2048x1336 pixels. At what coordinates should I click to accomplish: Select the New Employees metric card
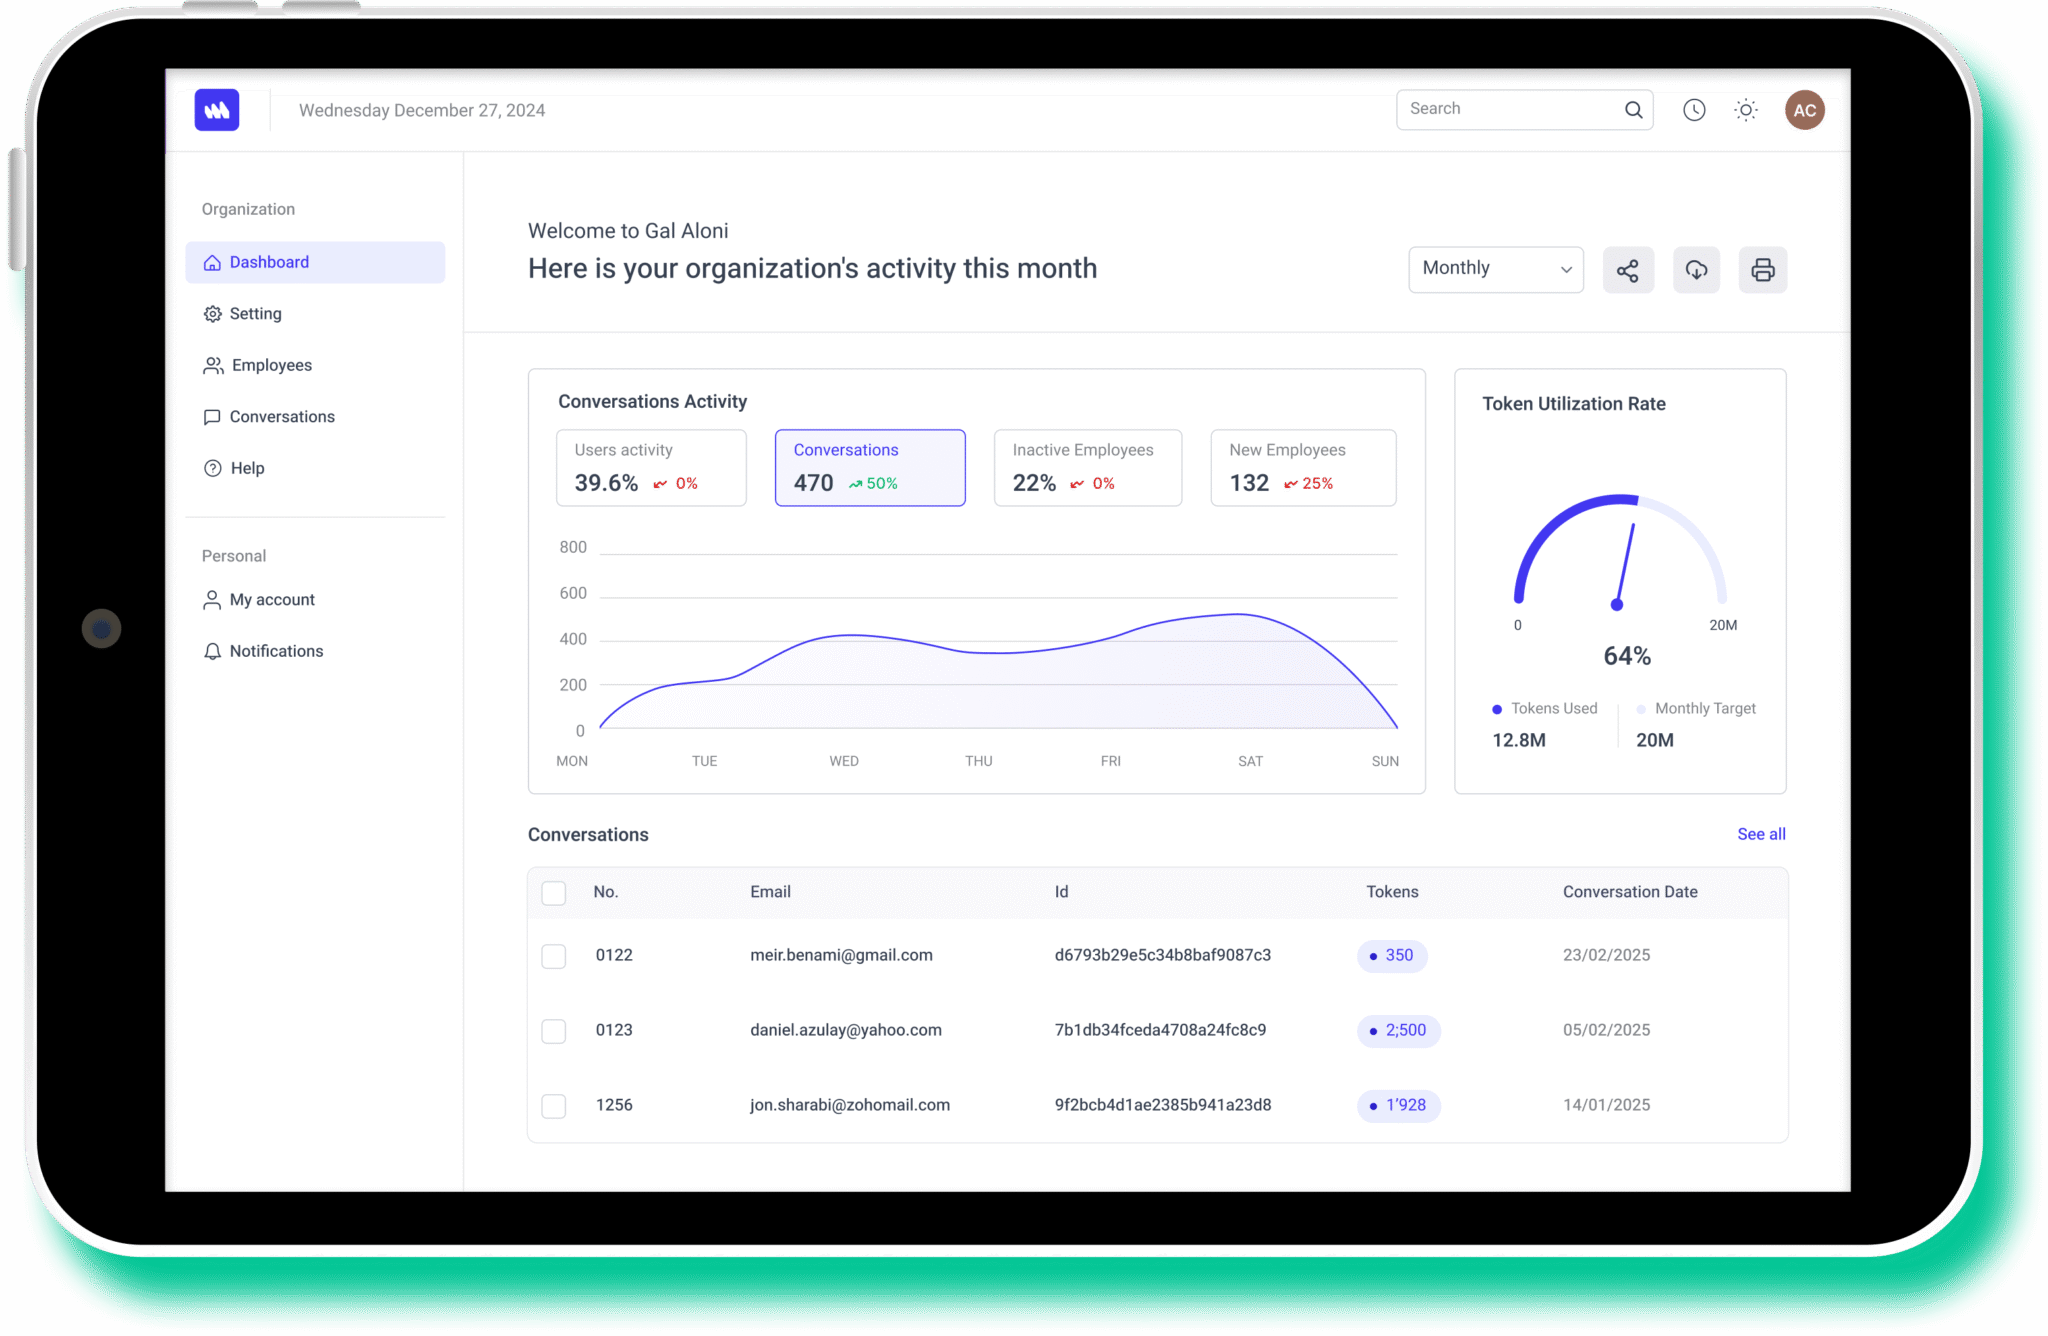pyautogui.click(x=1302, y=467)
